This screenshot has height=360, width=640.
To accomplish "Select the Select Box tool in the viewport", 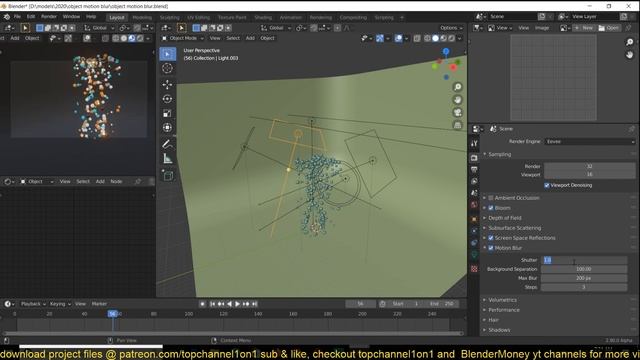I will [168, 54].
